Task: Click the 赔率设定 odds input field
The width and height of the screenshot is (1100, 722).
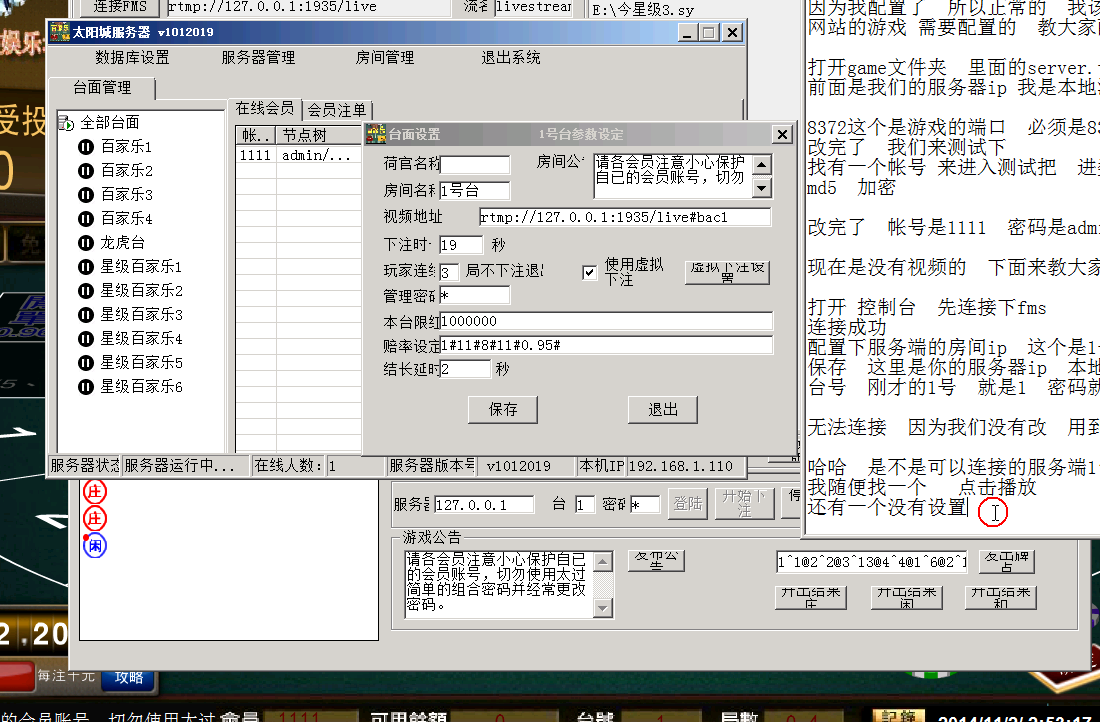Action: coord(606,345)
